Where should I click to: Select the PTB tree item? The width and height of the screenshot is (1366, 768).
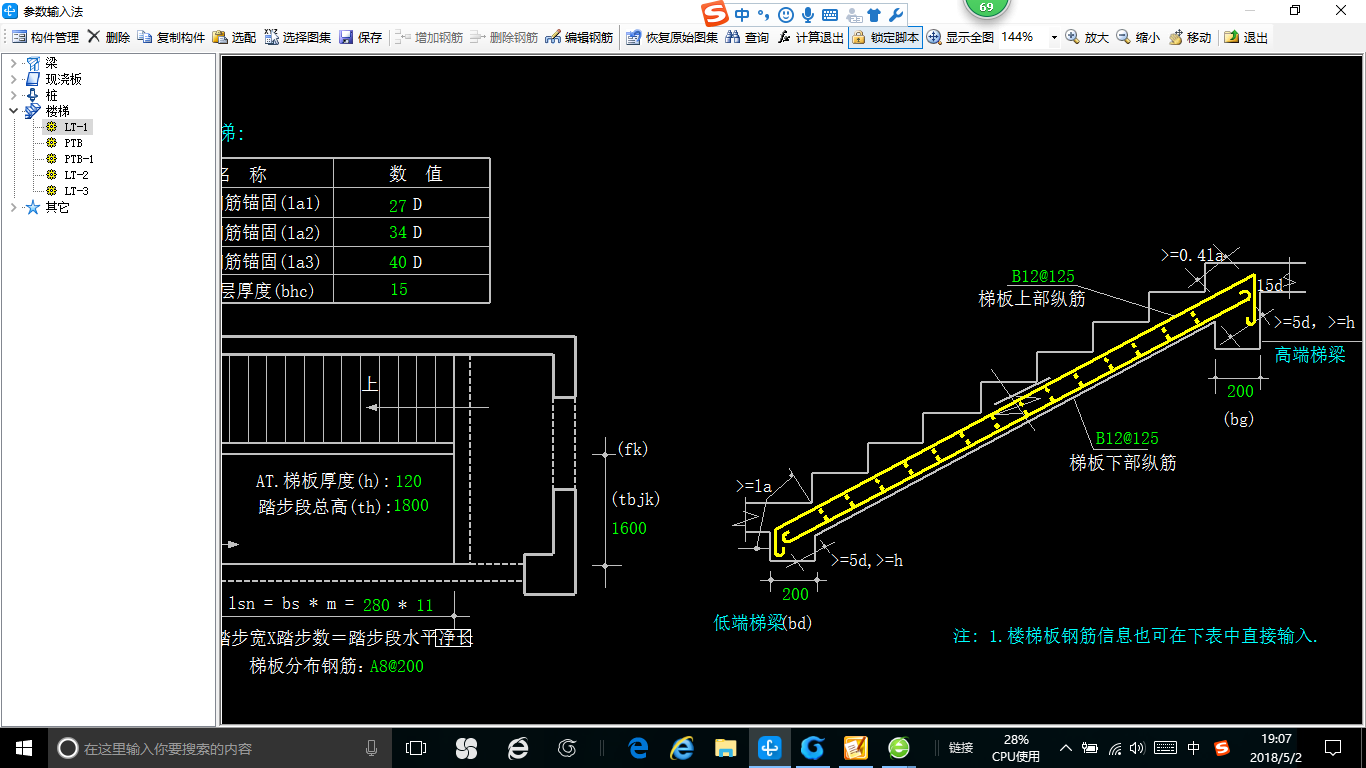tap(73, 143)
